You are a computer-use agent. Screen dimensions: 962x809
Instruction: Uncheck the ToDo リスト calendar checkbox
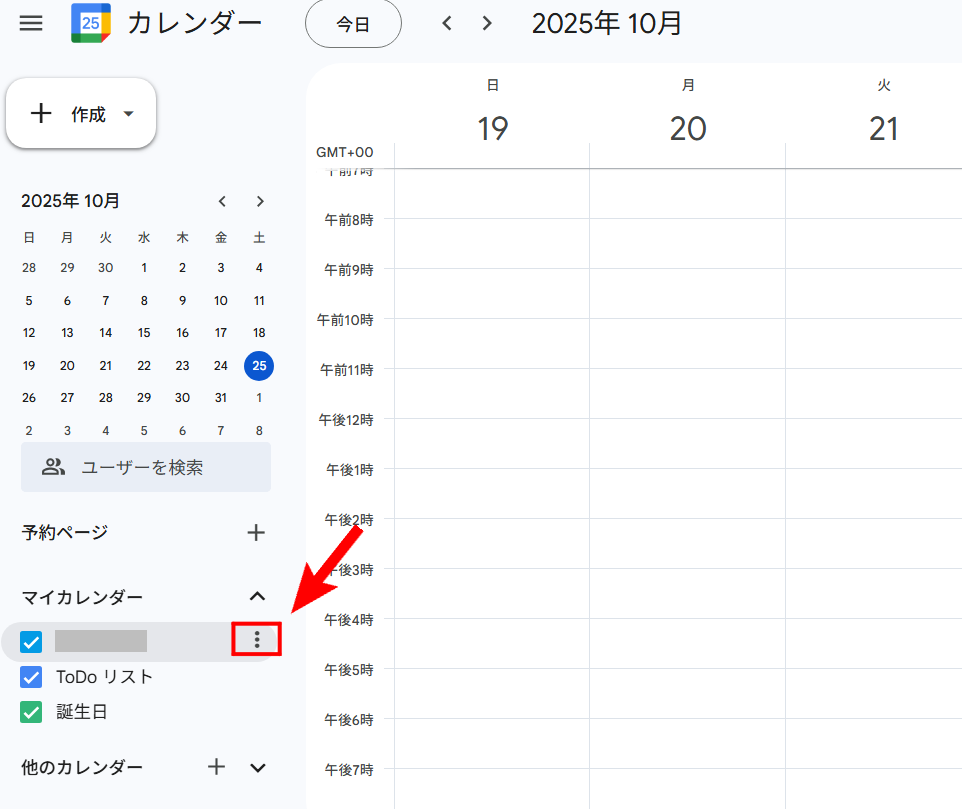pyautogui.click(x=31, y=677)
